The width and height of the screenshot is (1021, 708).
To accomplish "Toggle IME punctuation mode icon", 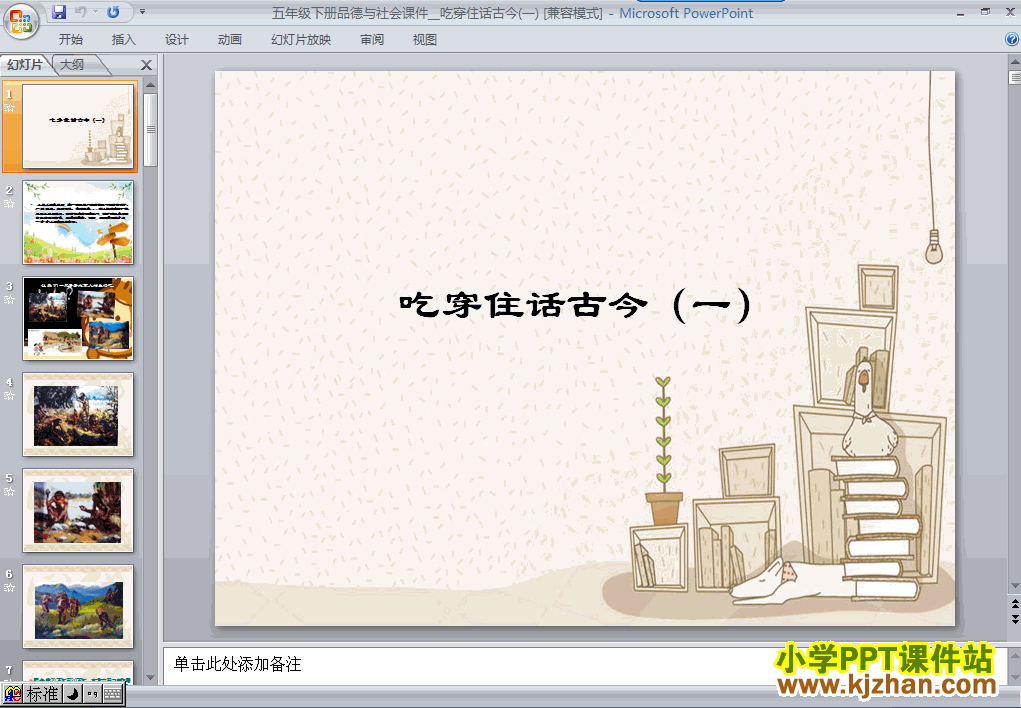I will pos(92,694).
